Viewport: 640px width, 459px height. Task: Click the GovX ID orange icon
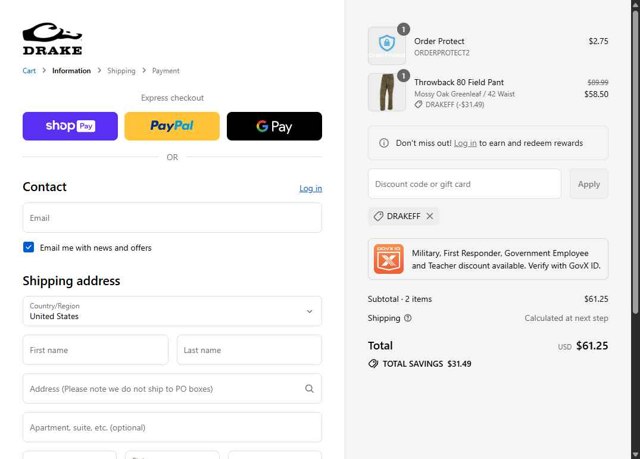[x=389, y=259]
